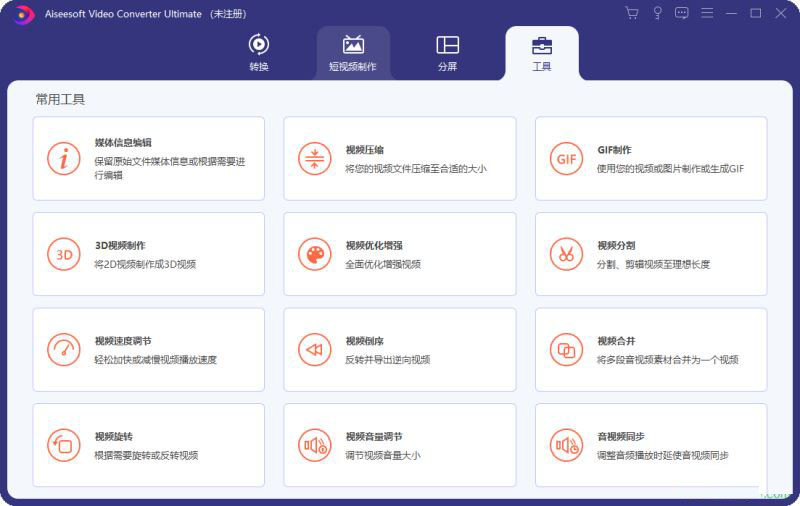Open 3D视频制作 tool title
Screen dimensions: 800x506
120,245
